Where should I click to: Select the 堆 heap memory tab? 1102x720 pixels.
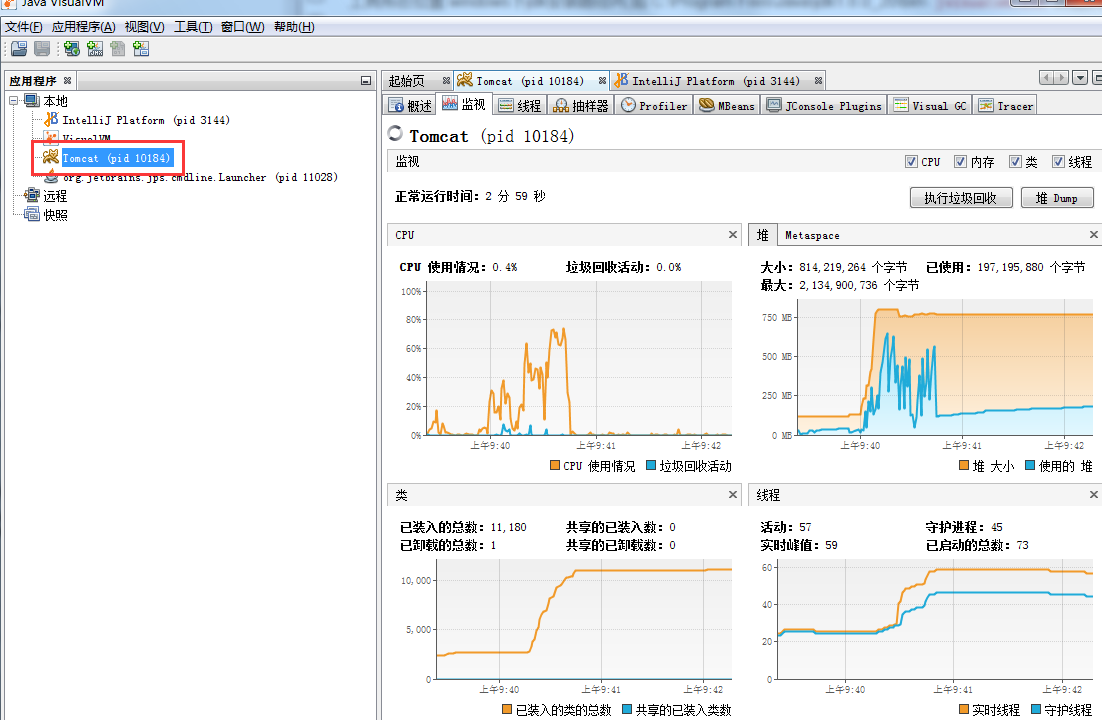[763, 235]
